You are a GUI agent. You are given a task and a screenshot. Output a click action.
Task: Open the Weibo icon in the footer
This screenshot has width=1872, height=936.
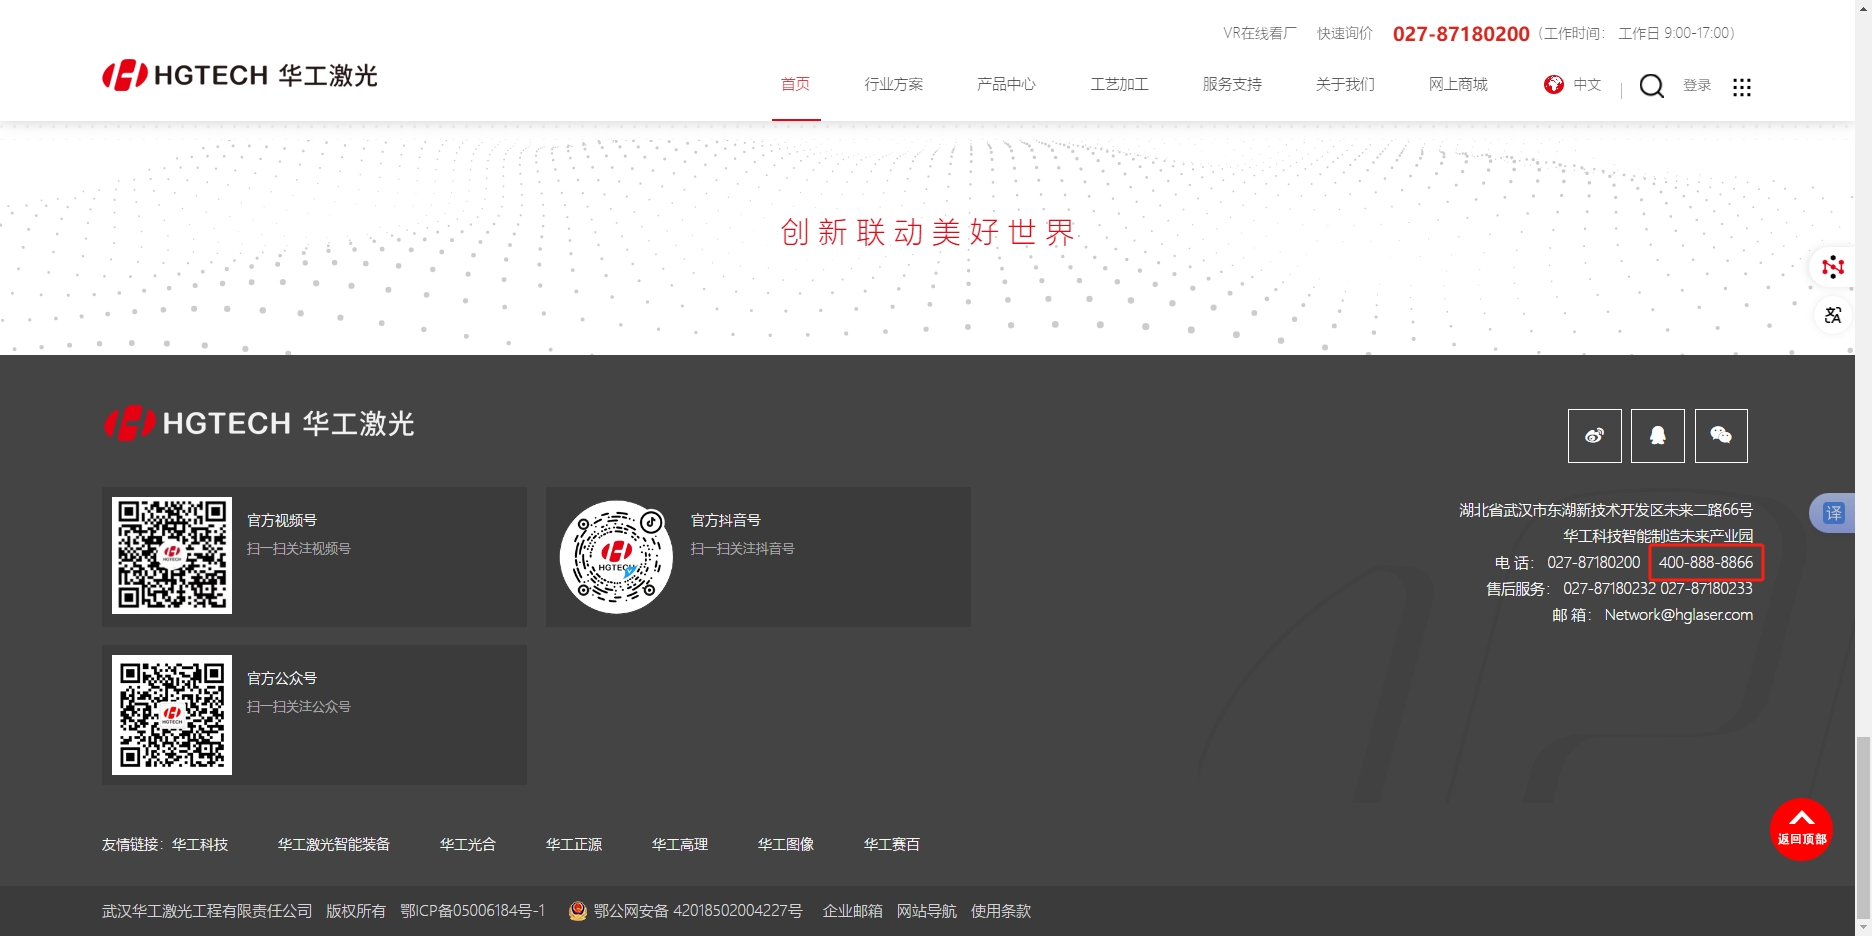click(1594, 435)
